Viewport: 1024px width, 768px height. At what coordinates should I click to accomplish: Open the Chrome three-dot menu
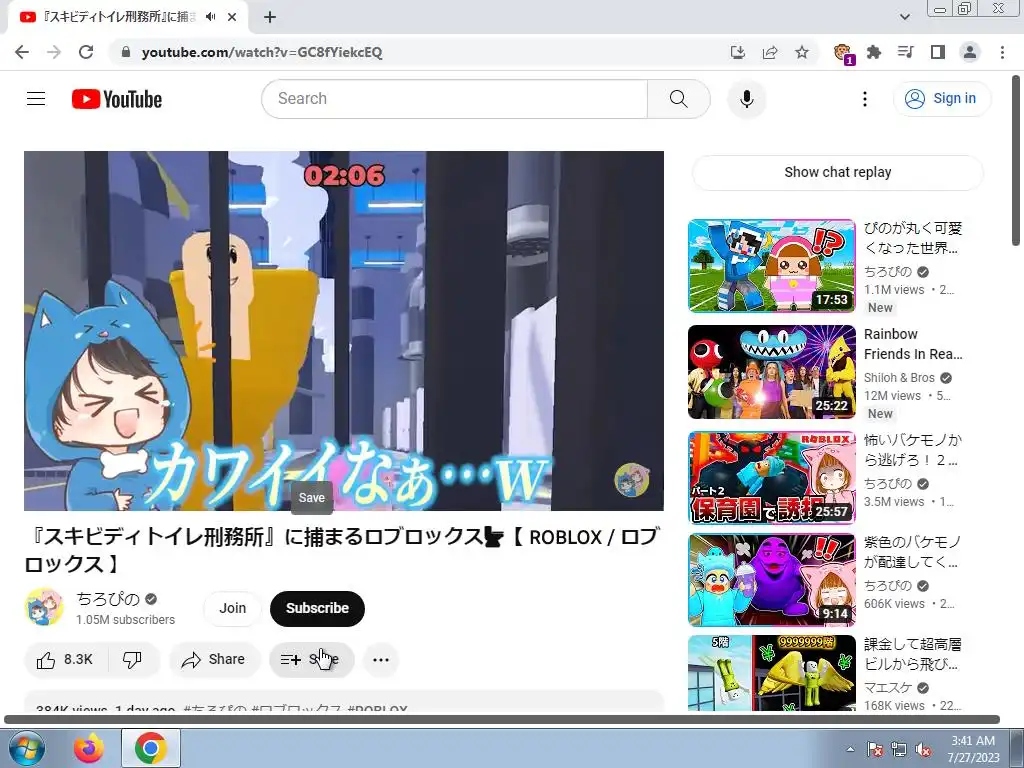[x=1002, y=52]
